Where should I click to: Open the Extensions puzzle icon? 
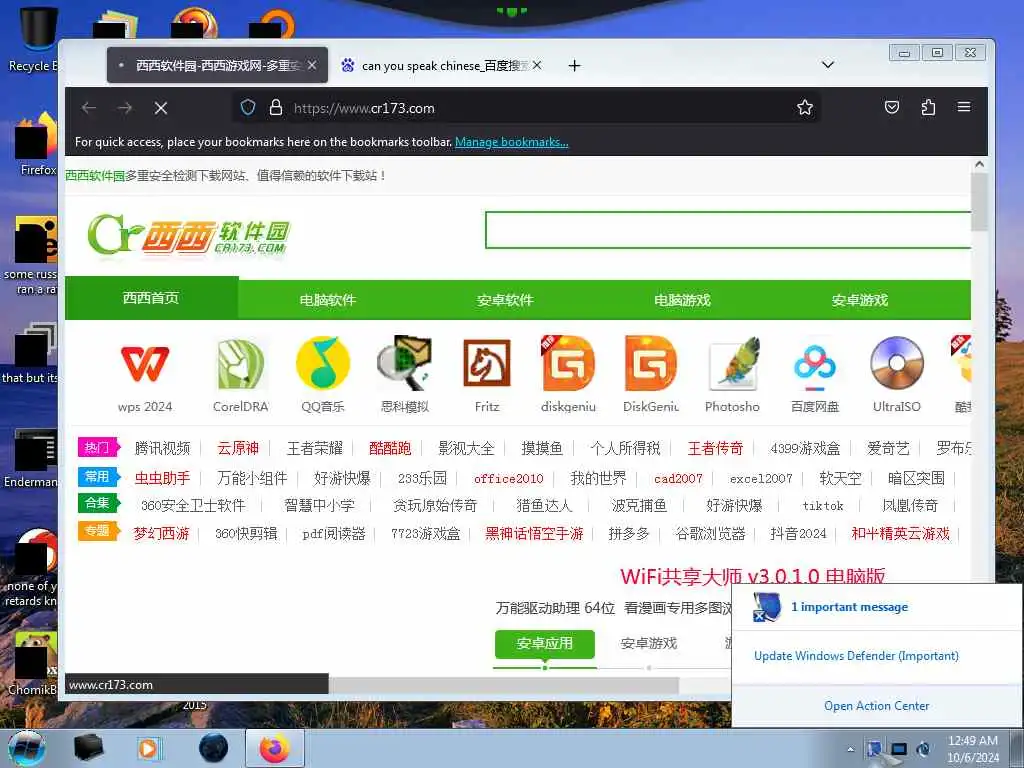pos(928,107)
